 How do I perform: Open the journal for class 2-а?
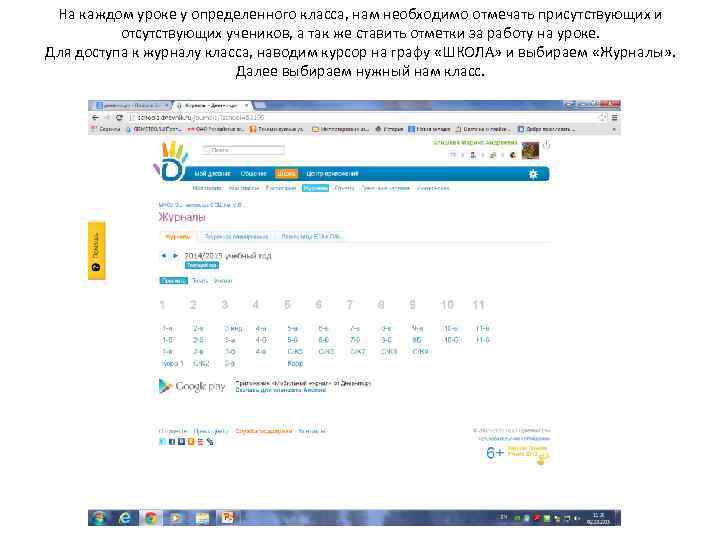(198, 328)
